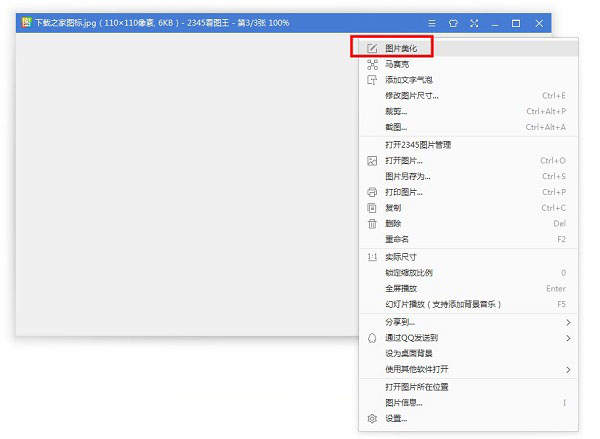The width and height of the screenshot is (600, 439).
Task: Choose 裁剪... from the context menu
Action: pos(469,111)
